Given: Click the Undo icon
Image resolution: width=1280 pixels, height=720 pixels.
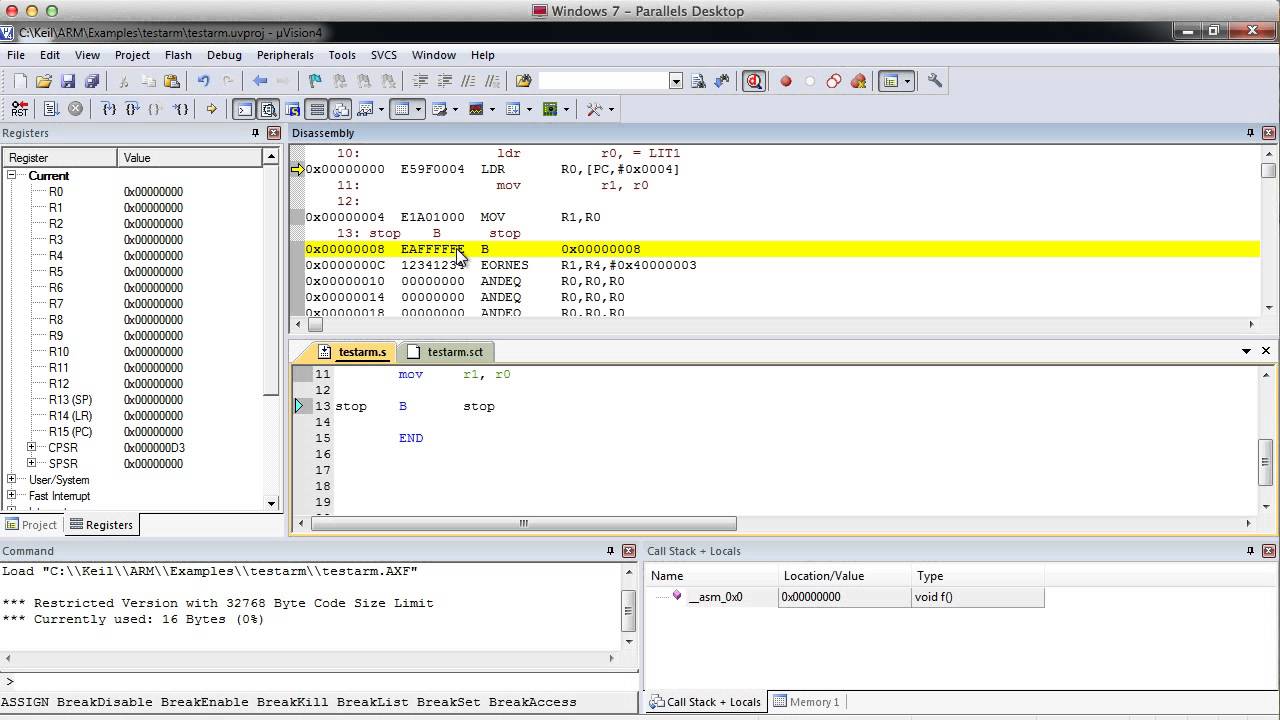Looking at the screenshot, I should (x=204, y=81).
